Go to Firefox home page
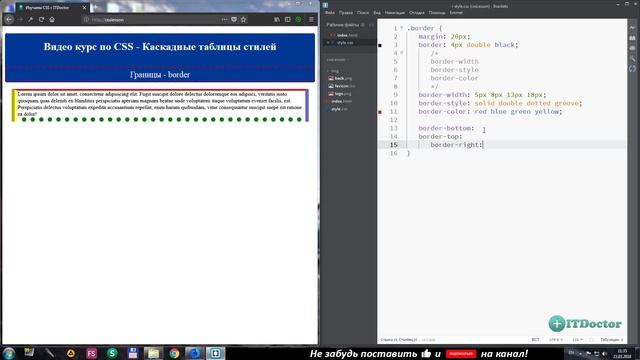 (x=52, y=19)
